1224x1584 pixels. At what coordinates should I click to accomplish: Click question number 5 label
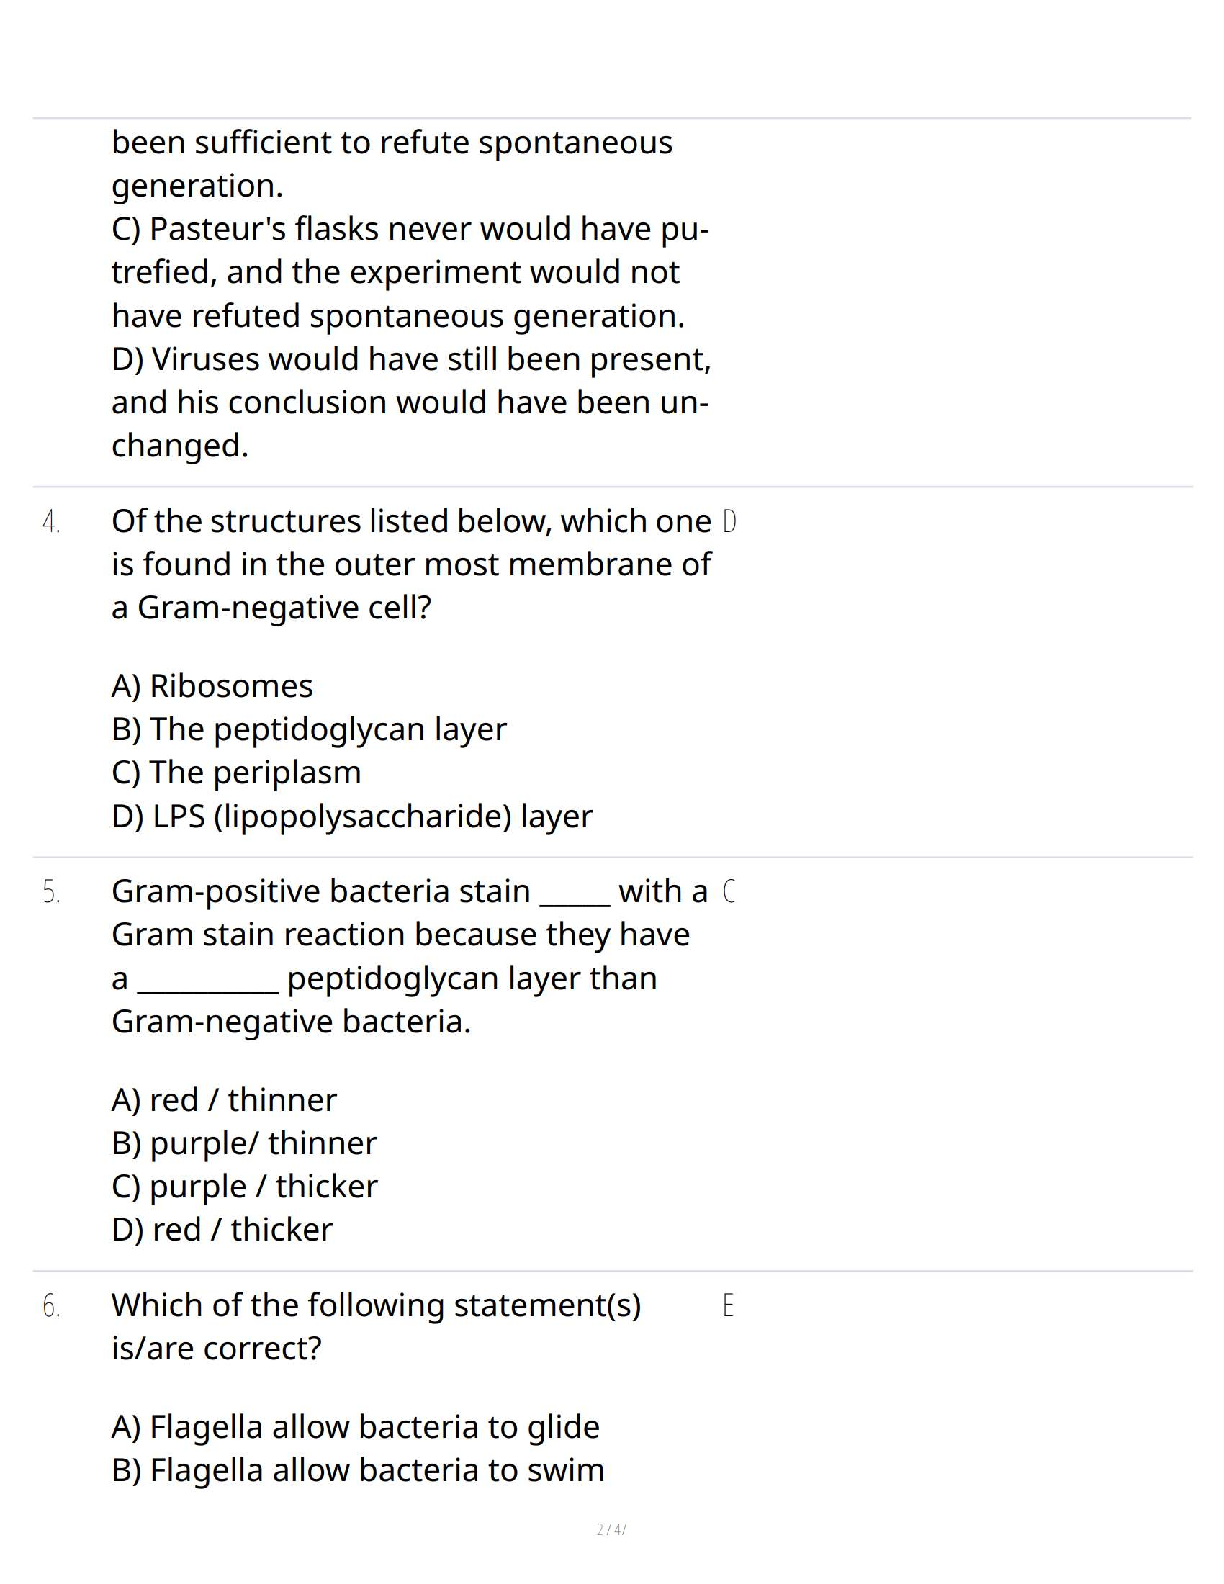pyautogui.click(x=52, y=892)
